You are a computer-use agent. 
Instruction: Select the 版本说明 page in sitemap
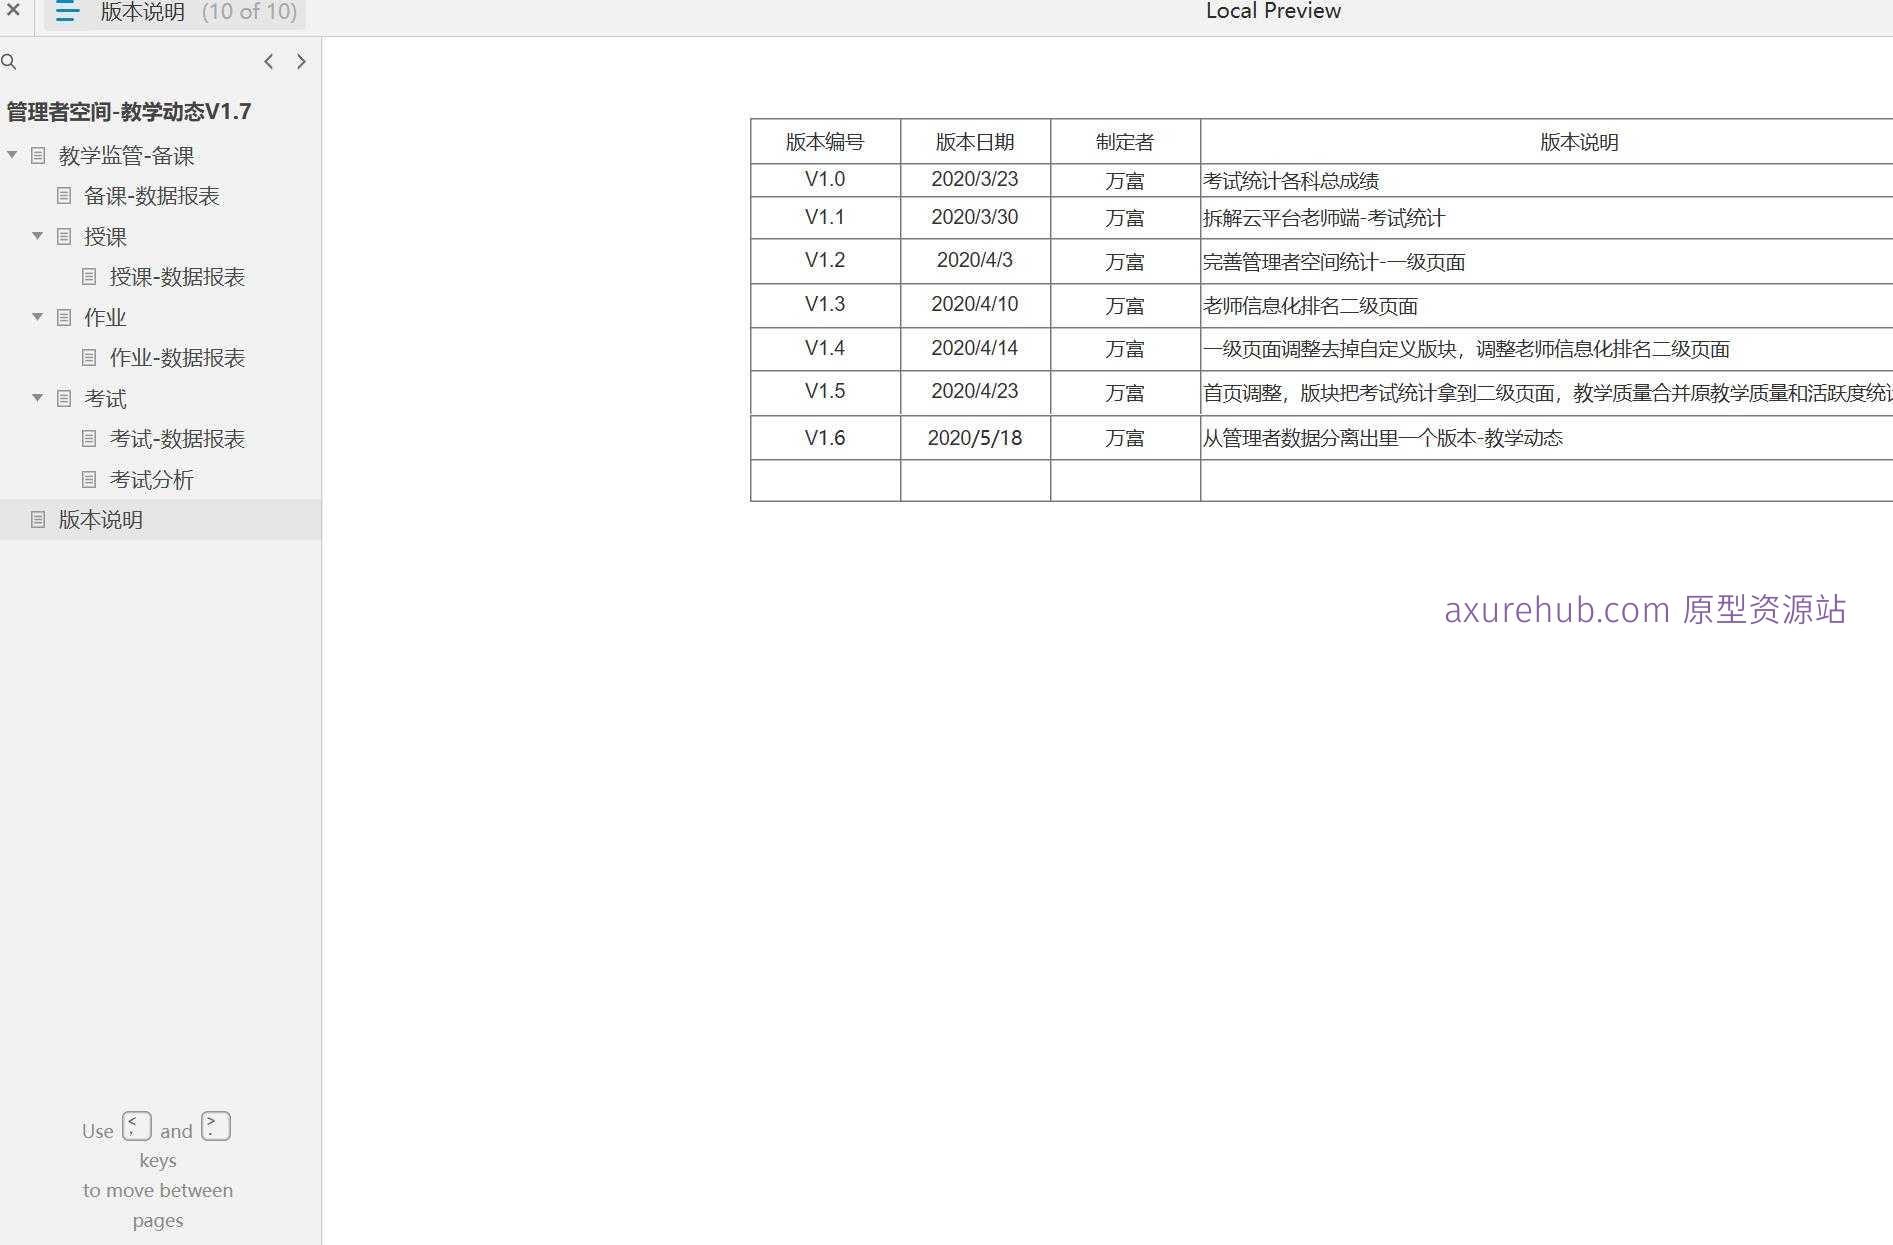click(x=100, y=520)
